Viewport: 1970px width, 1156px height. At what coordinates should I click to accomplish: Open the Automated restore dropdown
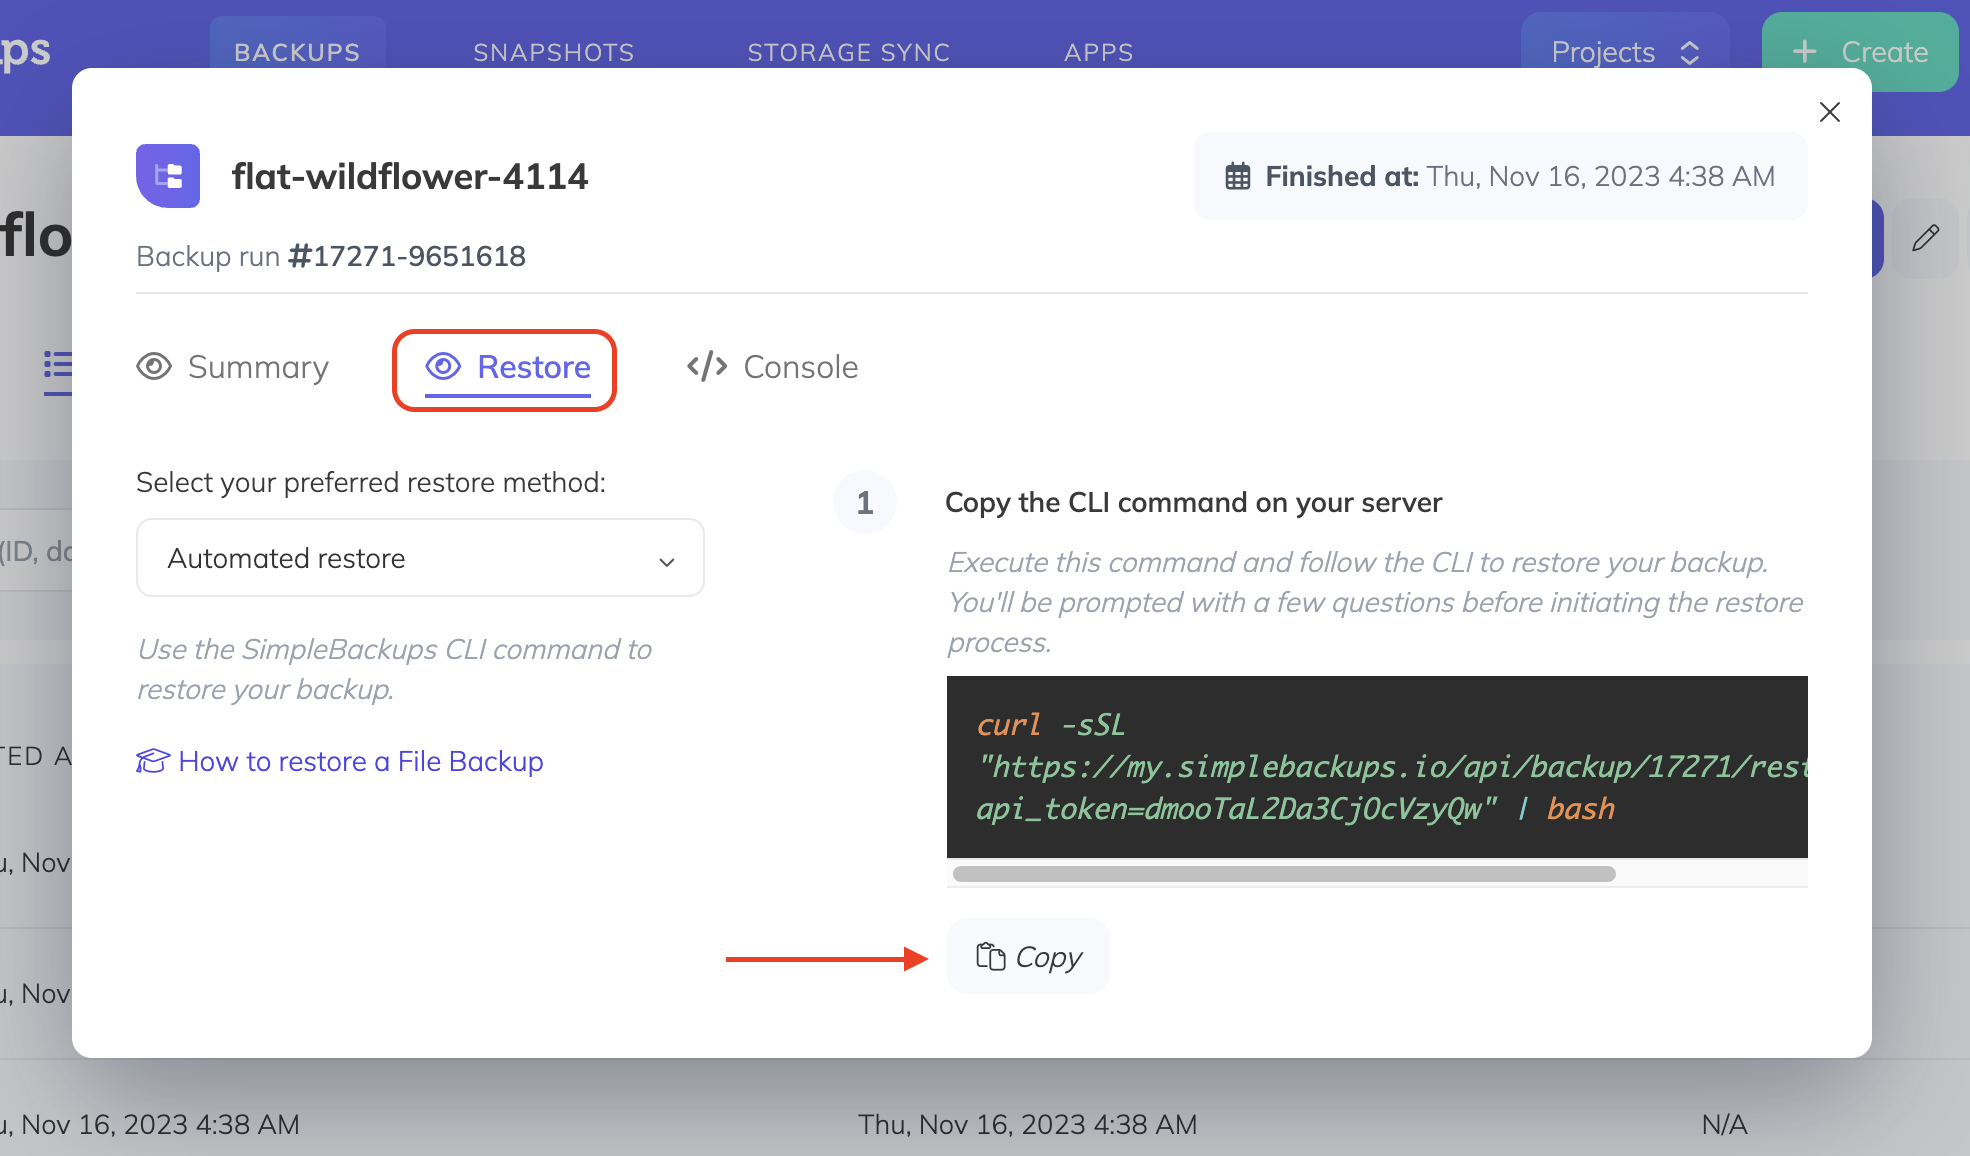point(419,557)
